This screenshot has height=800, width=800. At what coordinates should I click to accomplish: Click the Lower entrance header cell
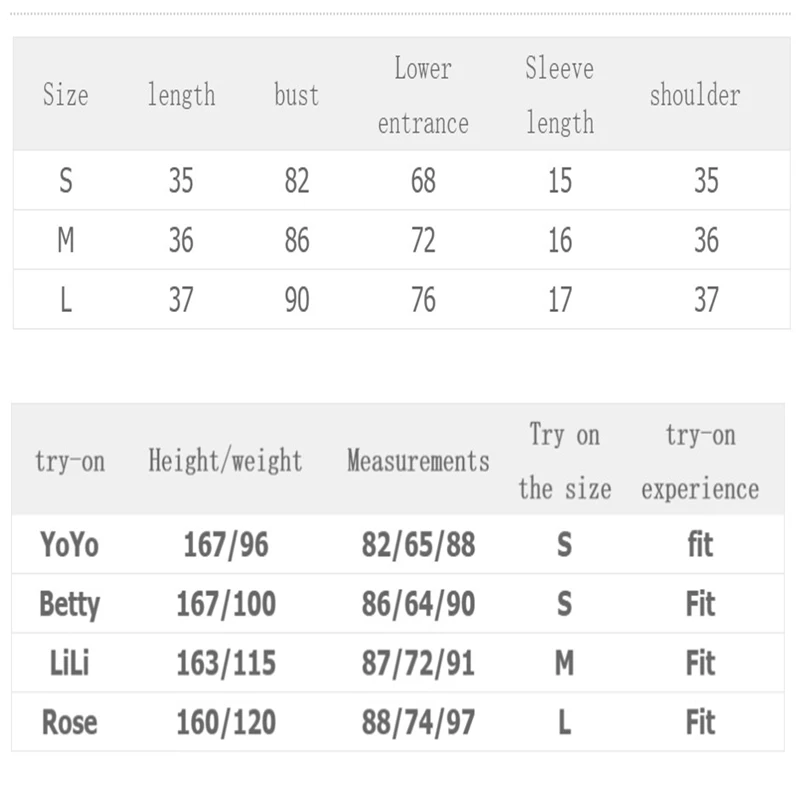423,96
